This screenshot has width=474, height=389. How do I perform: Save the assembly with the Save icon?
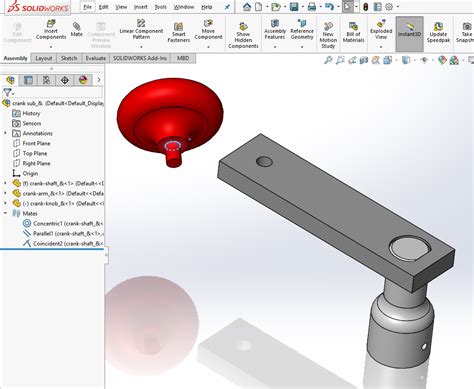pyautogui.click(x=294, y=7)
